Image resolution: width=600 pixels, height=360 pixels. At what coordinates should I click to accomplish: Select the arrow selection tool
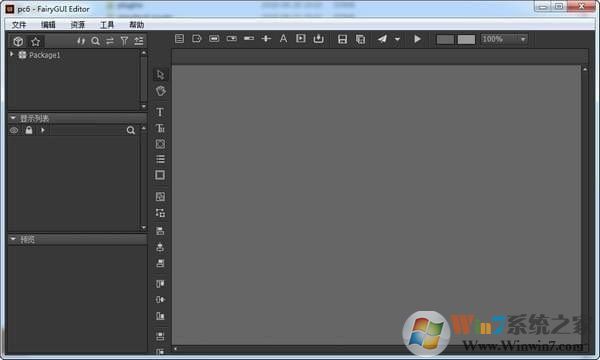pyautogui.click(x=160, y=75)
